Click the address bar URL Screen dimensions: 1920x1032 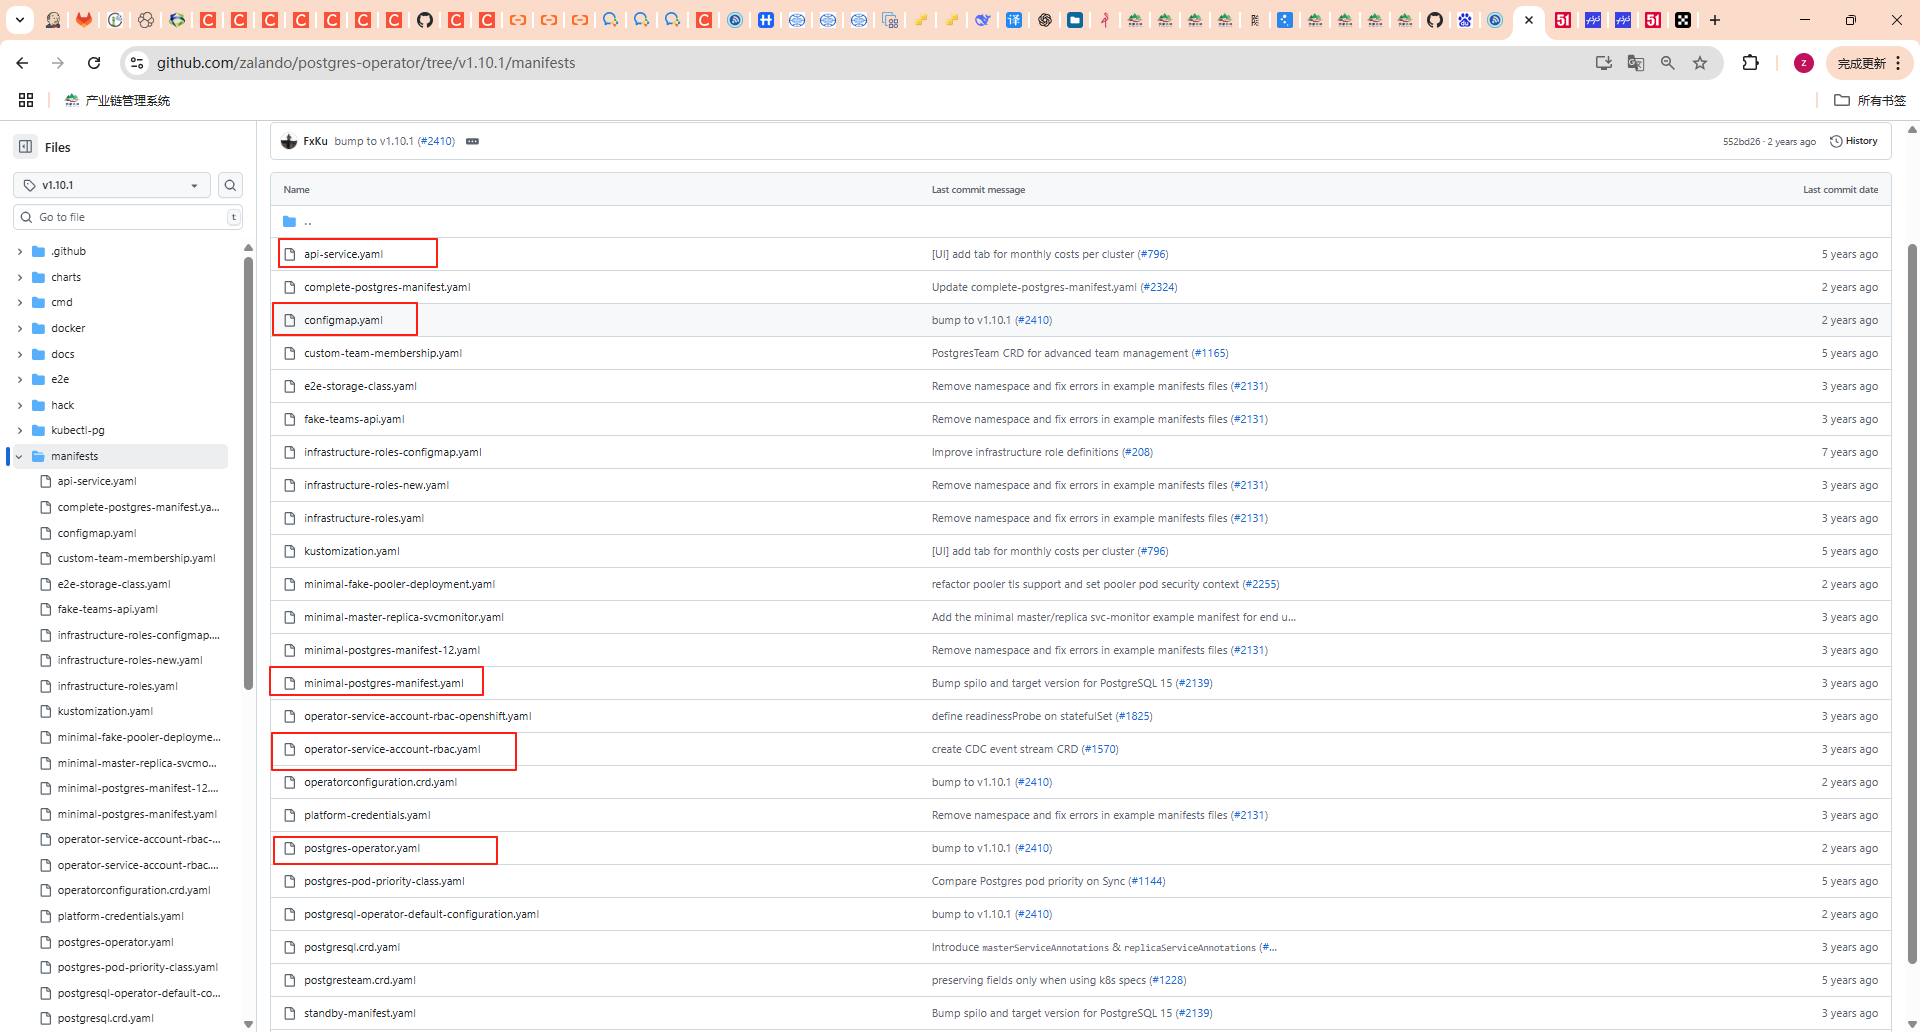[x=366, y=63]
